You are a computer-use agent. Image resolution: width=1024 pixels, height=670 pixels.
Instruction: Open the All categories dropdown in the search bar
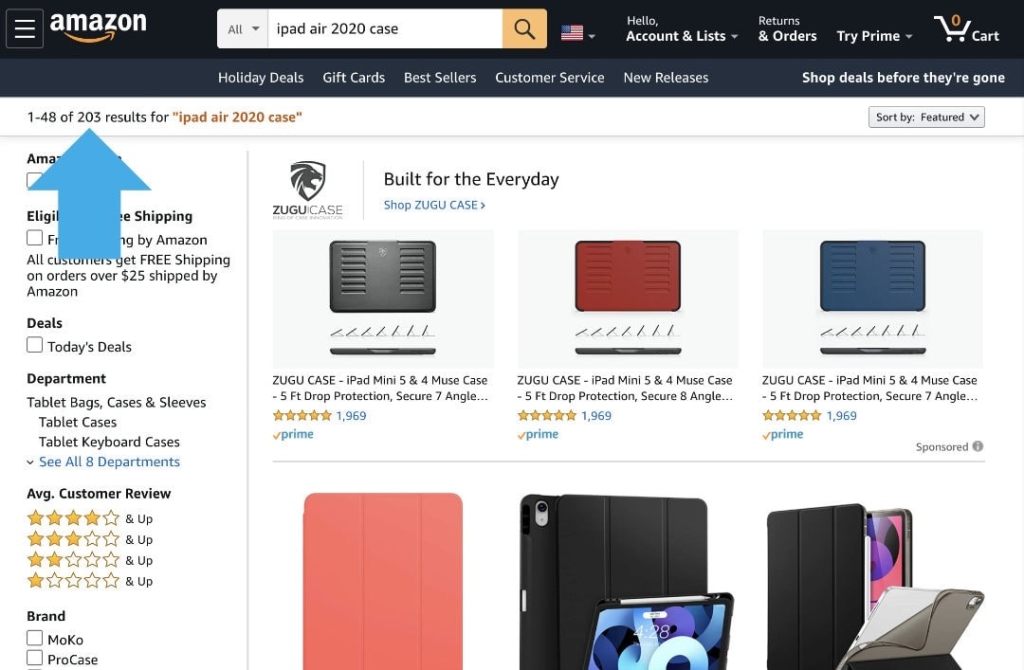[x=241, y=29]
